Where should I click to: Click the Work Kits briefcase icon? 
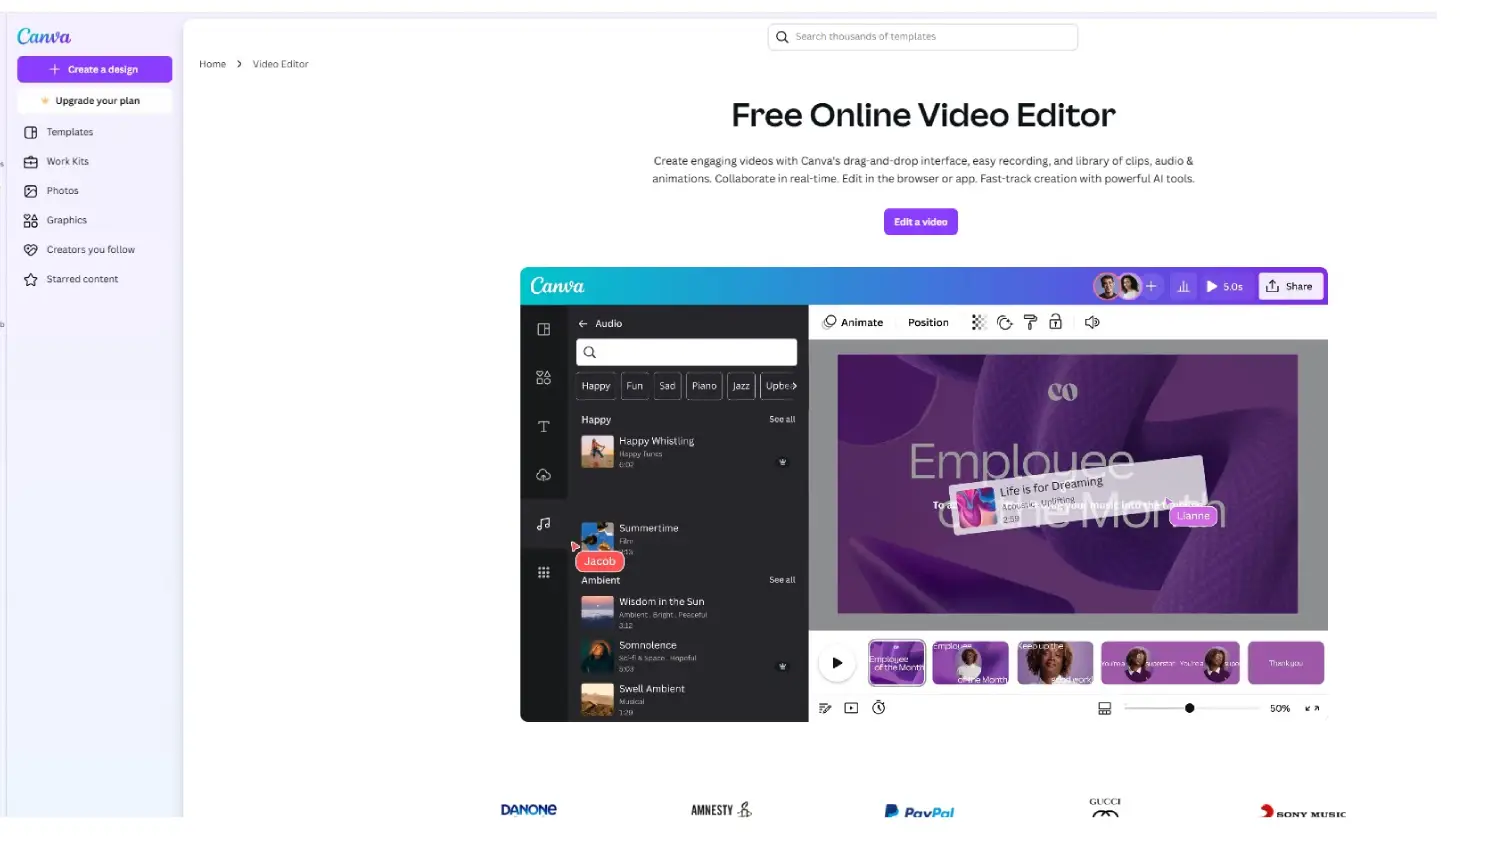(31, 161)
